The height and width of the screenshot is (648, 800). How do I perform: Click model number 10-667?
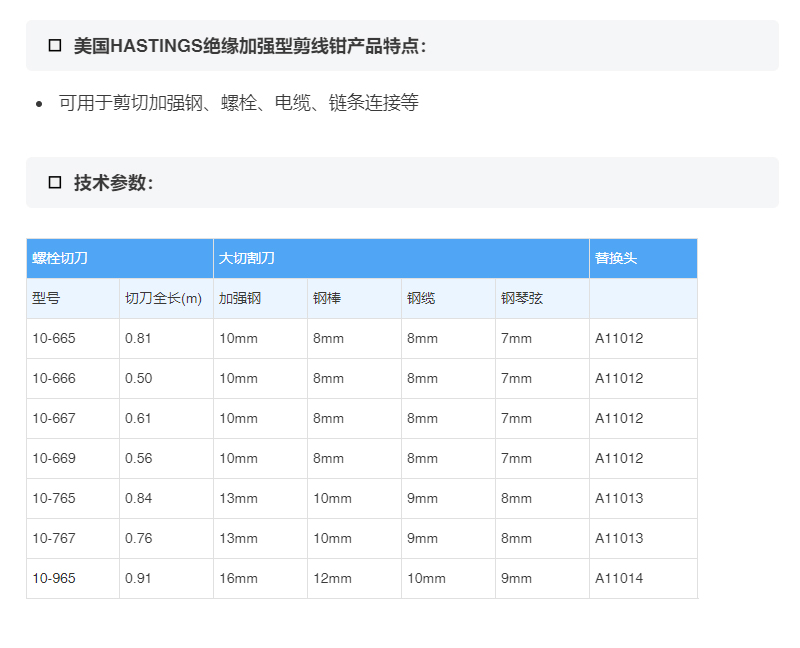click(54, 418)
